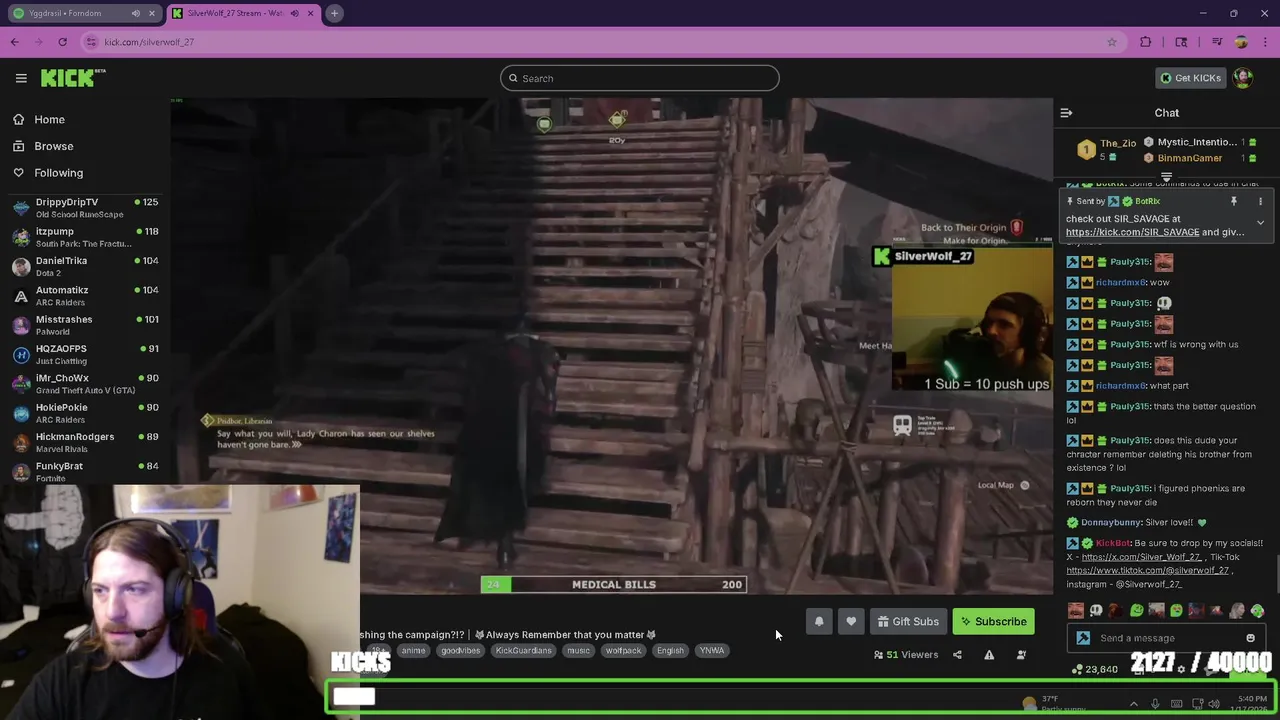Screen dimensions: 1280x720
Task: Open FunkyBrat channel in sidebar
Action: [85, 471]
